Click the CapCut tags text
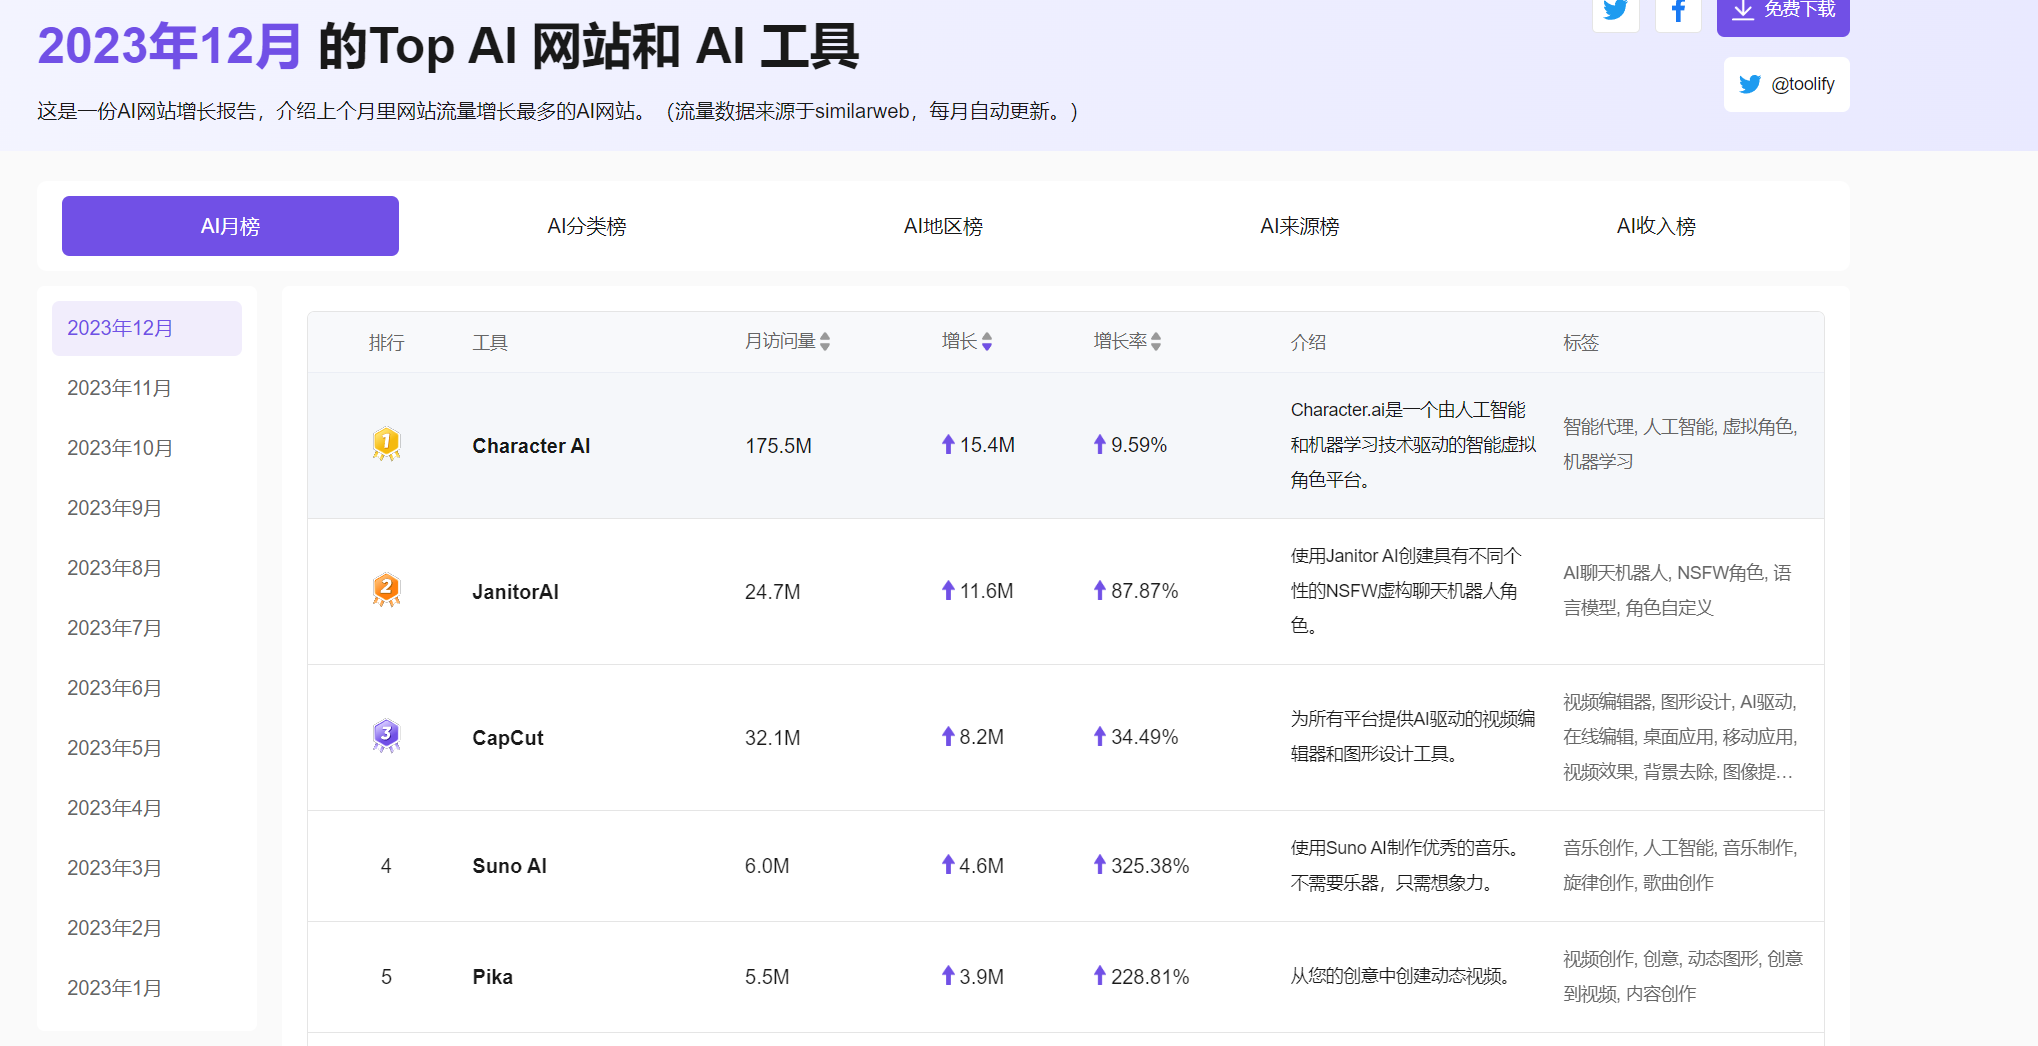This screenshot has width=2038, height=1046. [x=1680, y=737]
